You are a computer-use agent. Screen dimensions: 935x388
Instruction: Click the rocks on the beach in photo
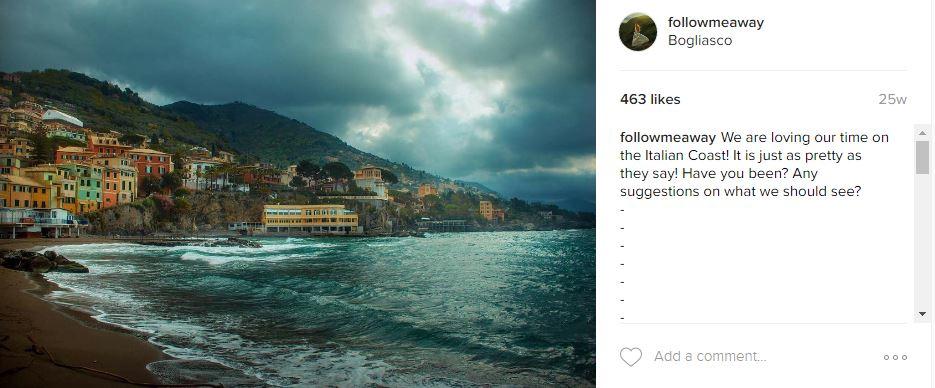coord(42,261)
